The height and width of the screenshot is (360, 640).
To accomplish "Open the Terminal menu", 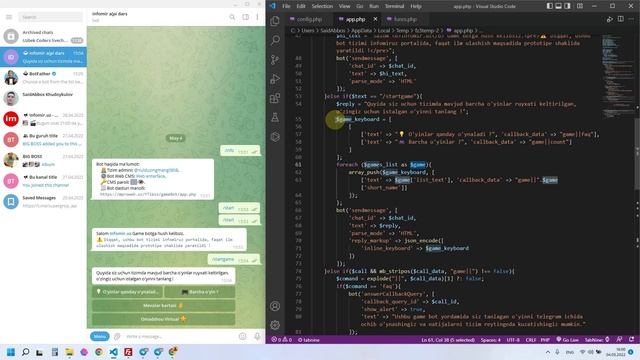I will click(x=395, y=6).
